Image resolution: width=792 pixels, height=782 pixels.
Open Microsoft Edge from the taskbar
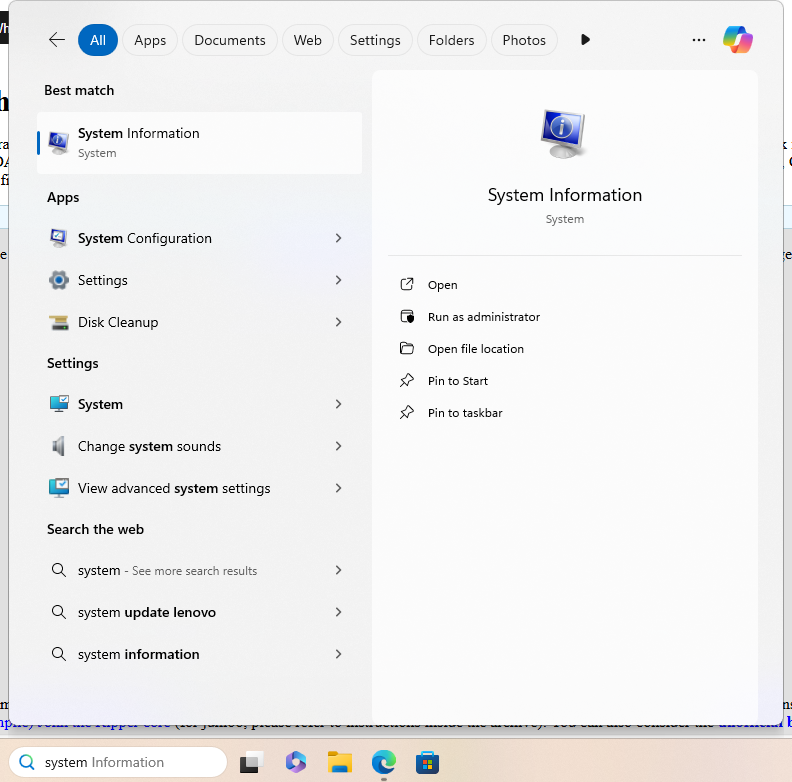tap(384, 762)
